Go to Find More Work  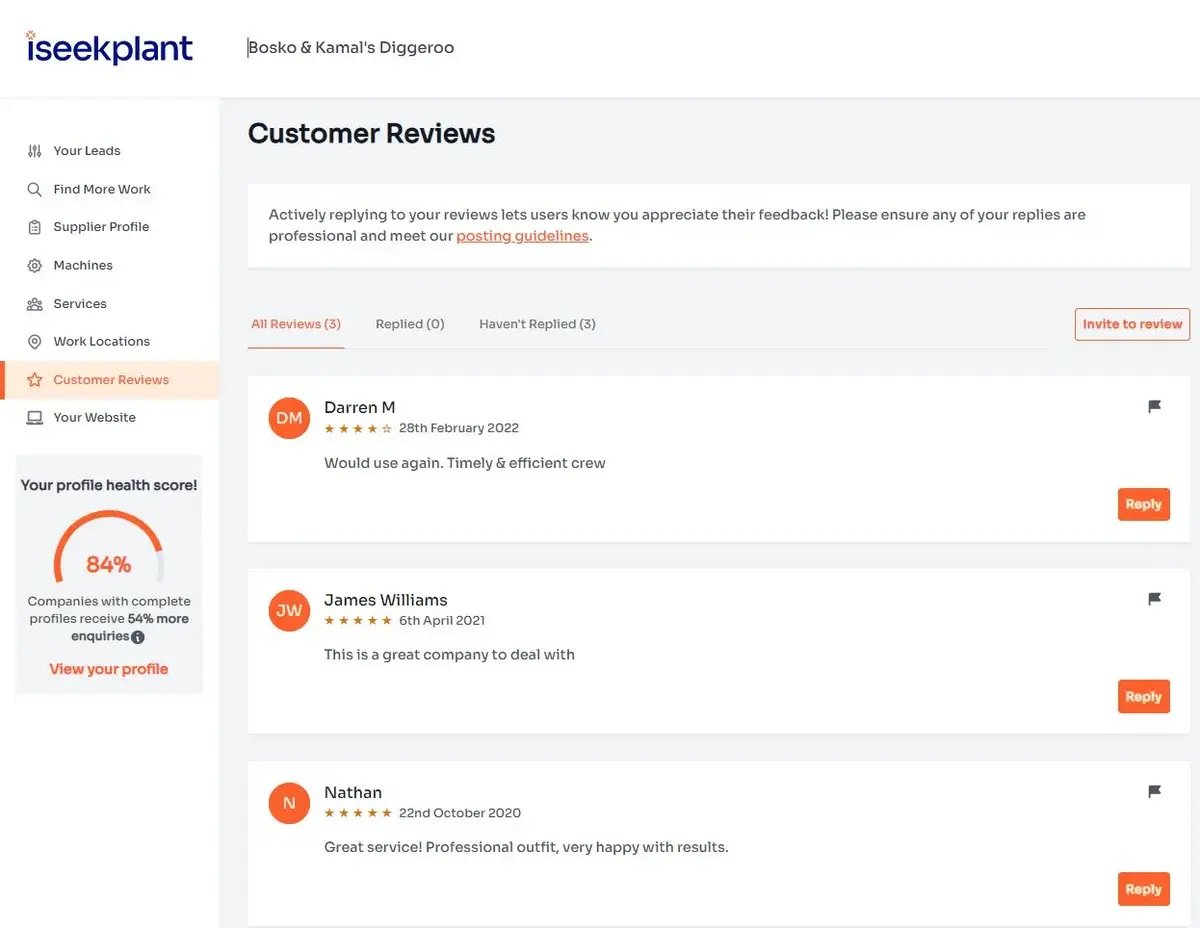tap(102, 189)
